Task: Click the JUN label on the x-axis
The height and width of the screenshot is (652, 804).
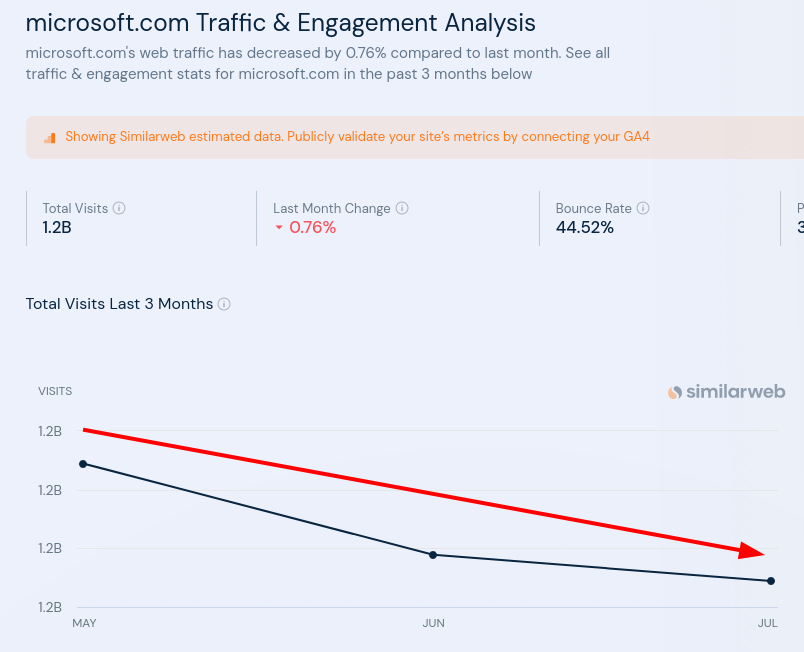Action: (x=433, y=623)
